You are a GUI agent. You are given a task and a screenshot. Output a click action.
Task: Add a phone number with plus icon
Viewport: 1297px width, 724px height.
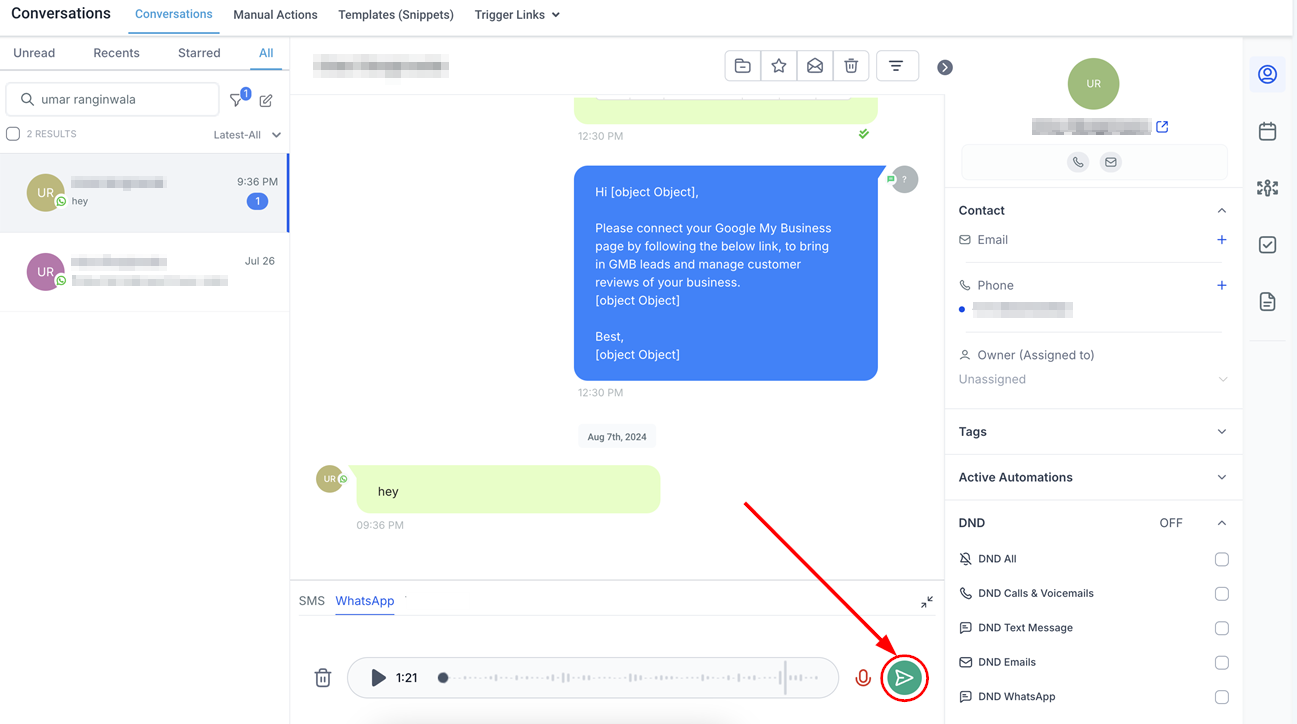pyautogui.click(x=1221, y=285)
